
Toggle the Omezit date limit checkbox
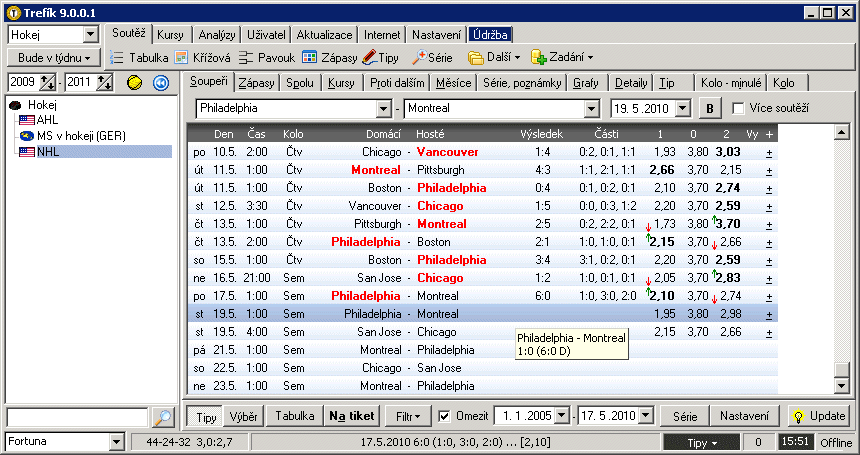click(447, 416)
